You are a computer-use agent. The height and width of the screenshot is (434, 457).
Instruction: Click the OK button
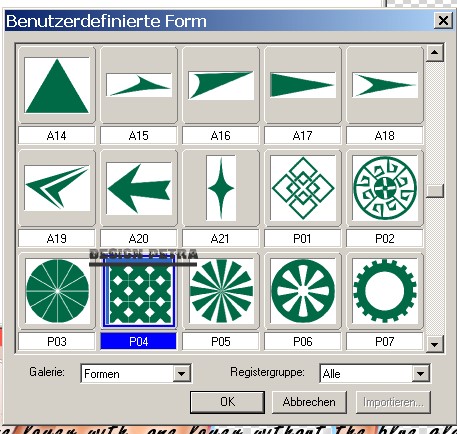228,402
